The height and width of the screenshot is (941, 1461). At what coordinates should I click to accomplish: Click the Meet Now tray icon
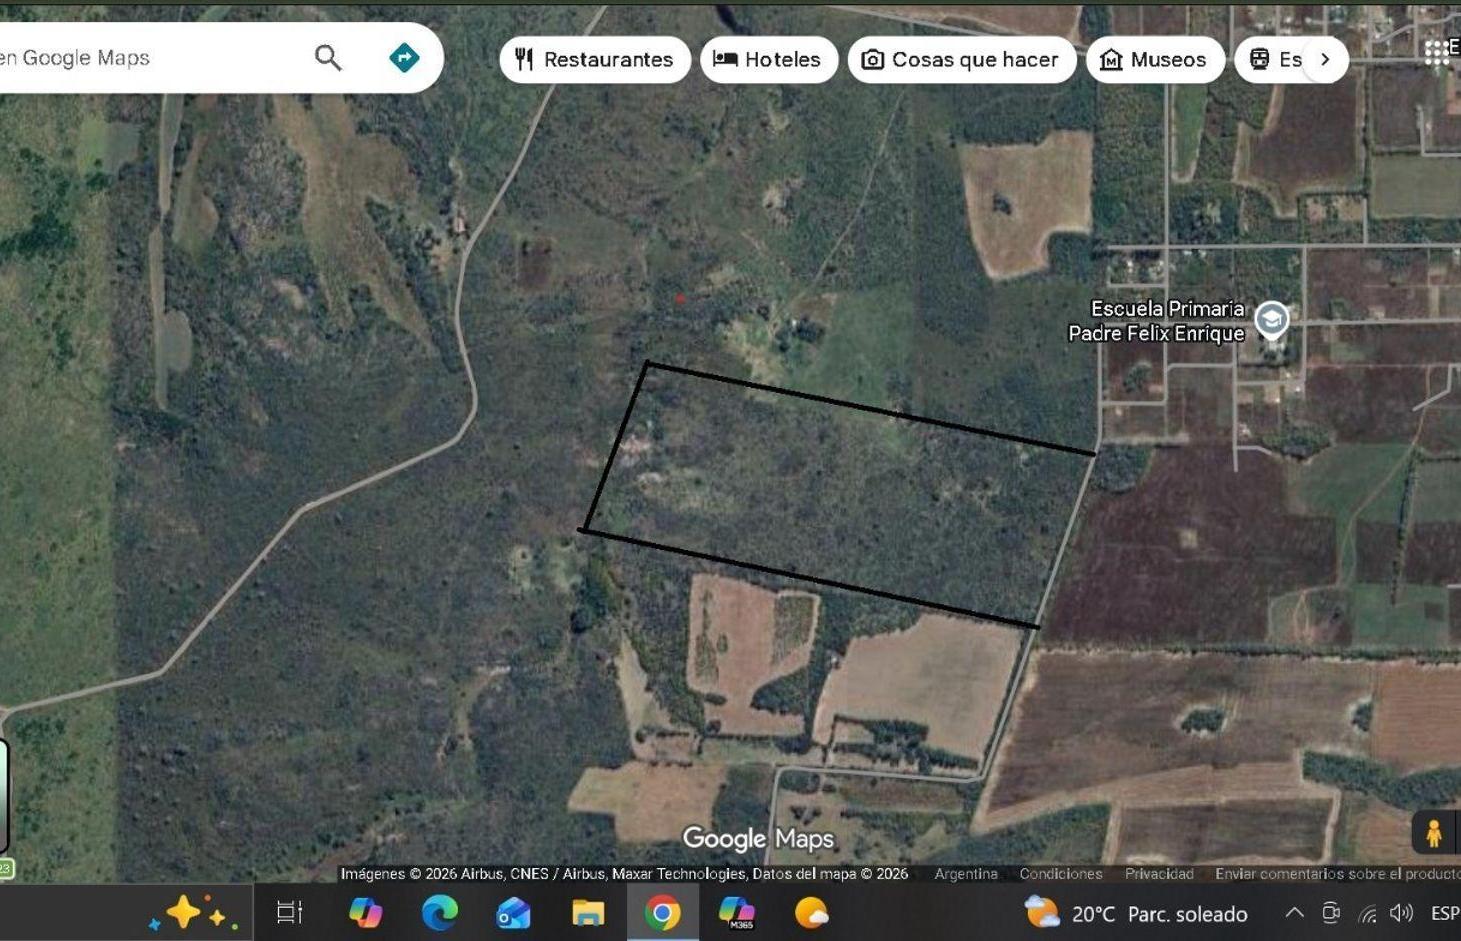pos(1331,912)
